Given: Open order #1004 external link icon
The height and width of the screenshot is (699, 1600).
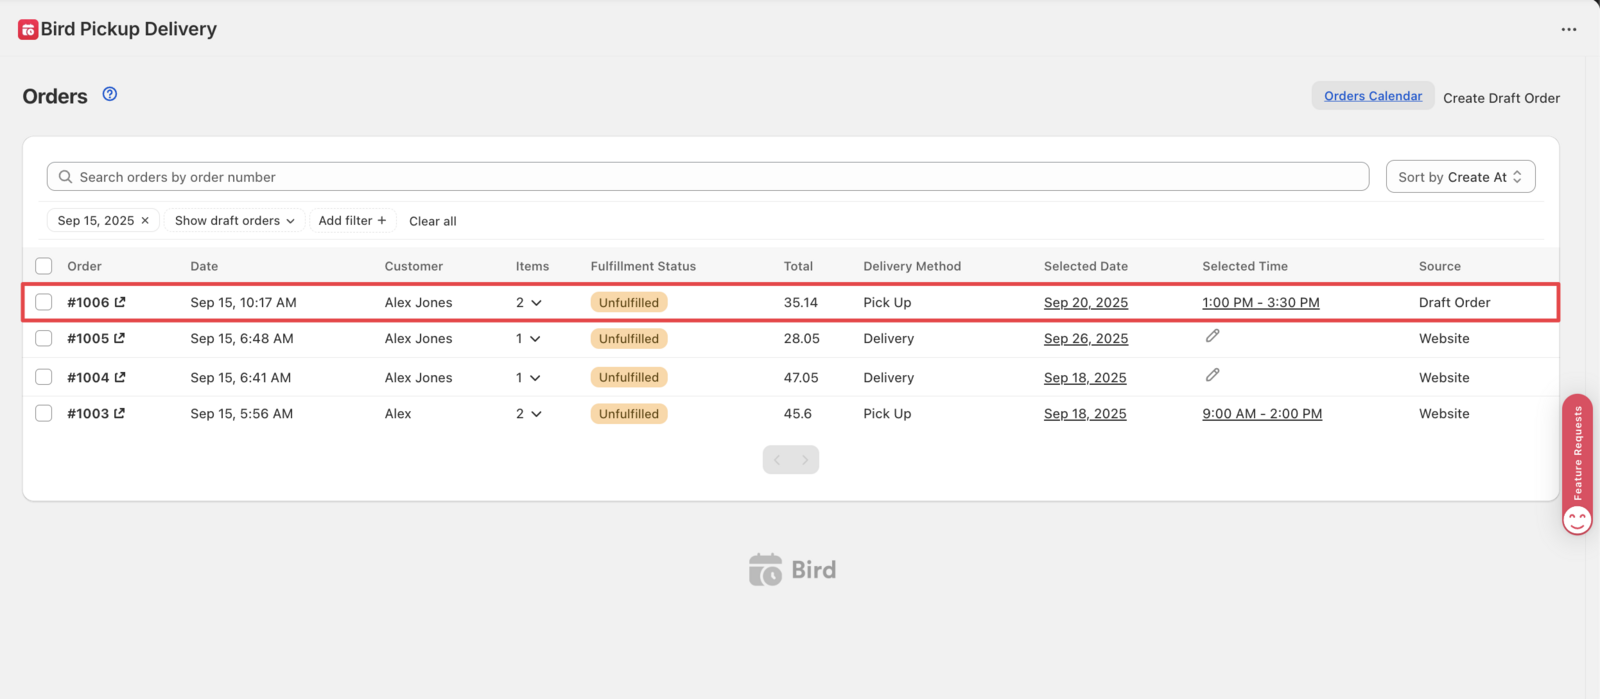Looking at the screenshot, I should pyautogui.click(x=120, y=377).
